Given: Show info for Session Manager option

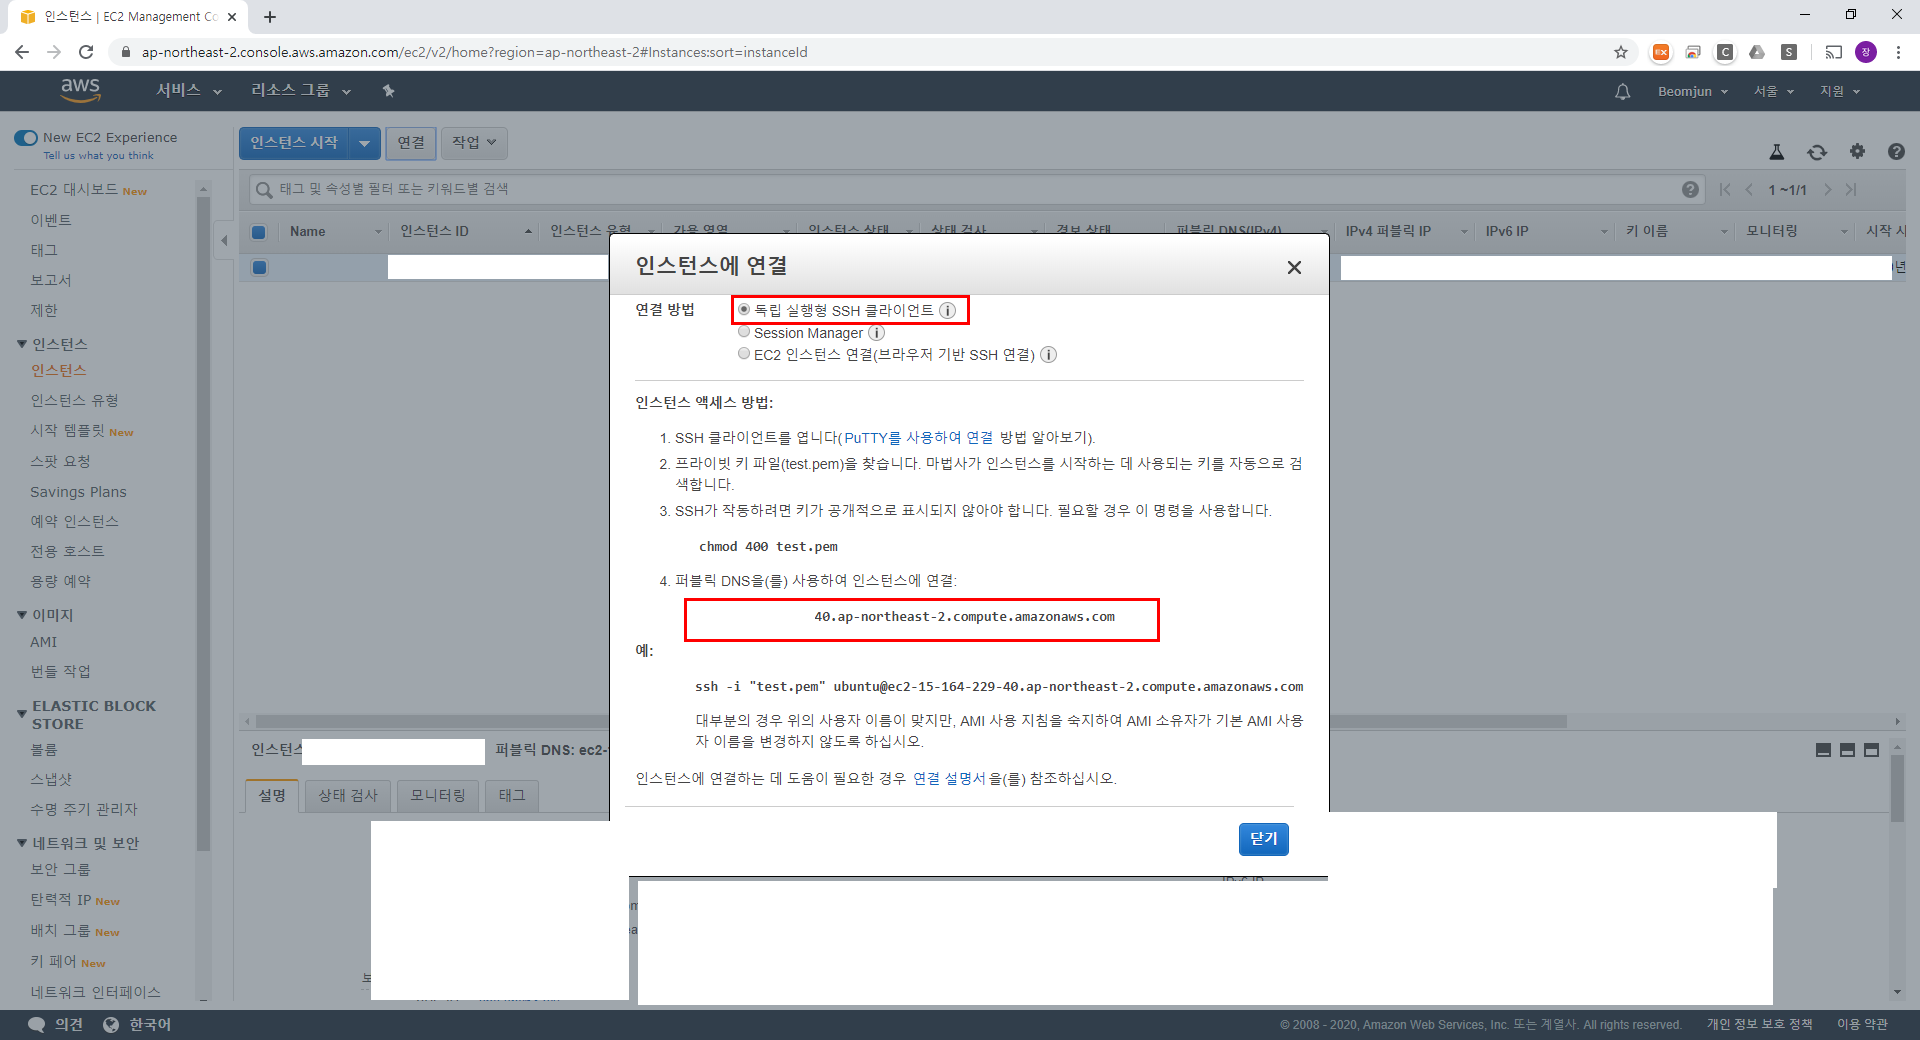Looking at the screenshot, I should click(x=876, y=333).
